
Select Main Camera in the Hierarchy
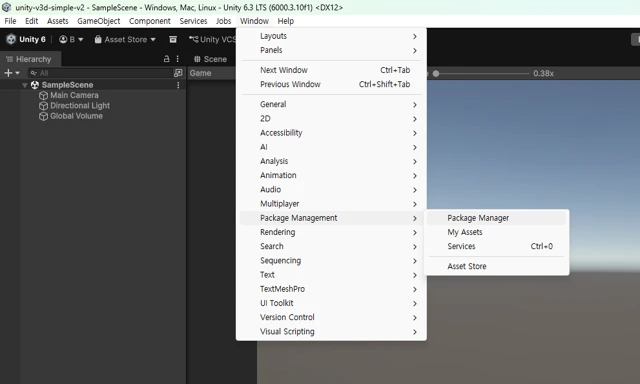tap(74, 95)
